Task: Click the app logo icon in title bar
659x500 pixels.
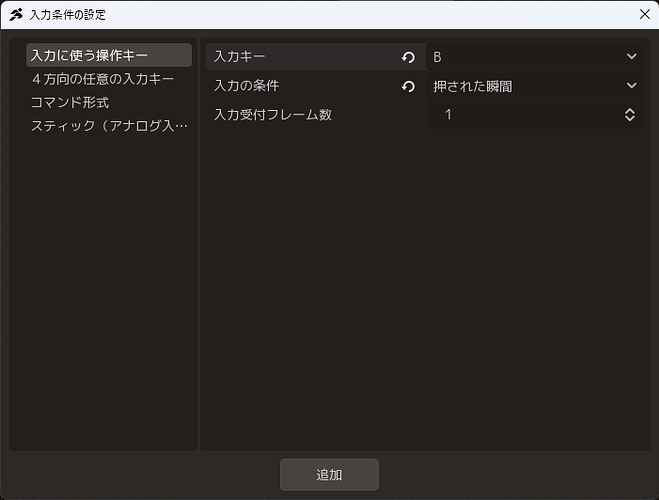Action: tap(16, 15)
